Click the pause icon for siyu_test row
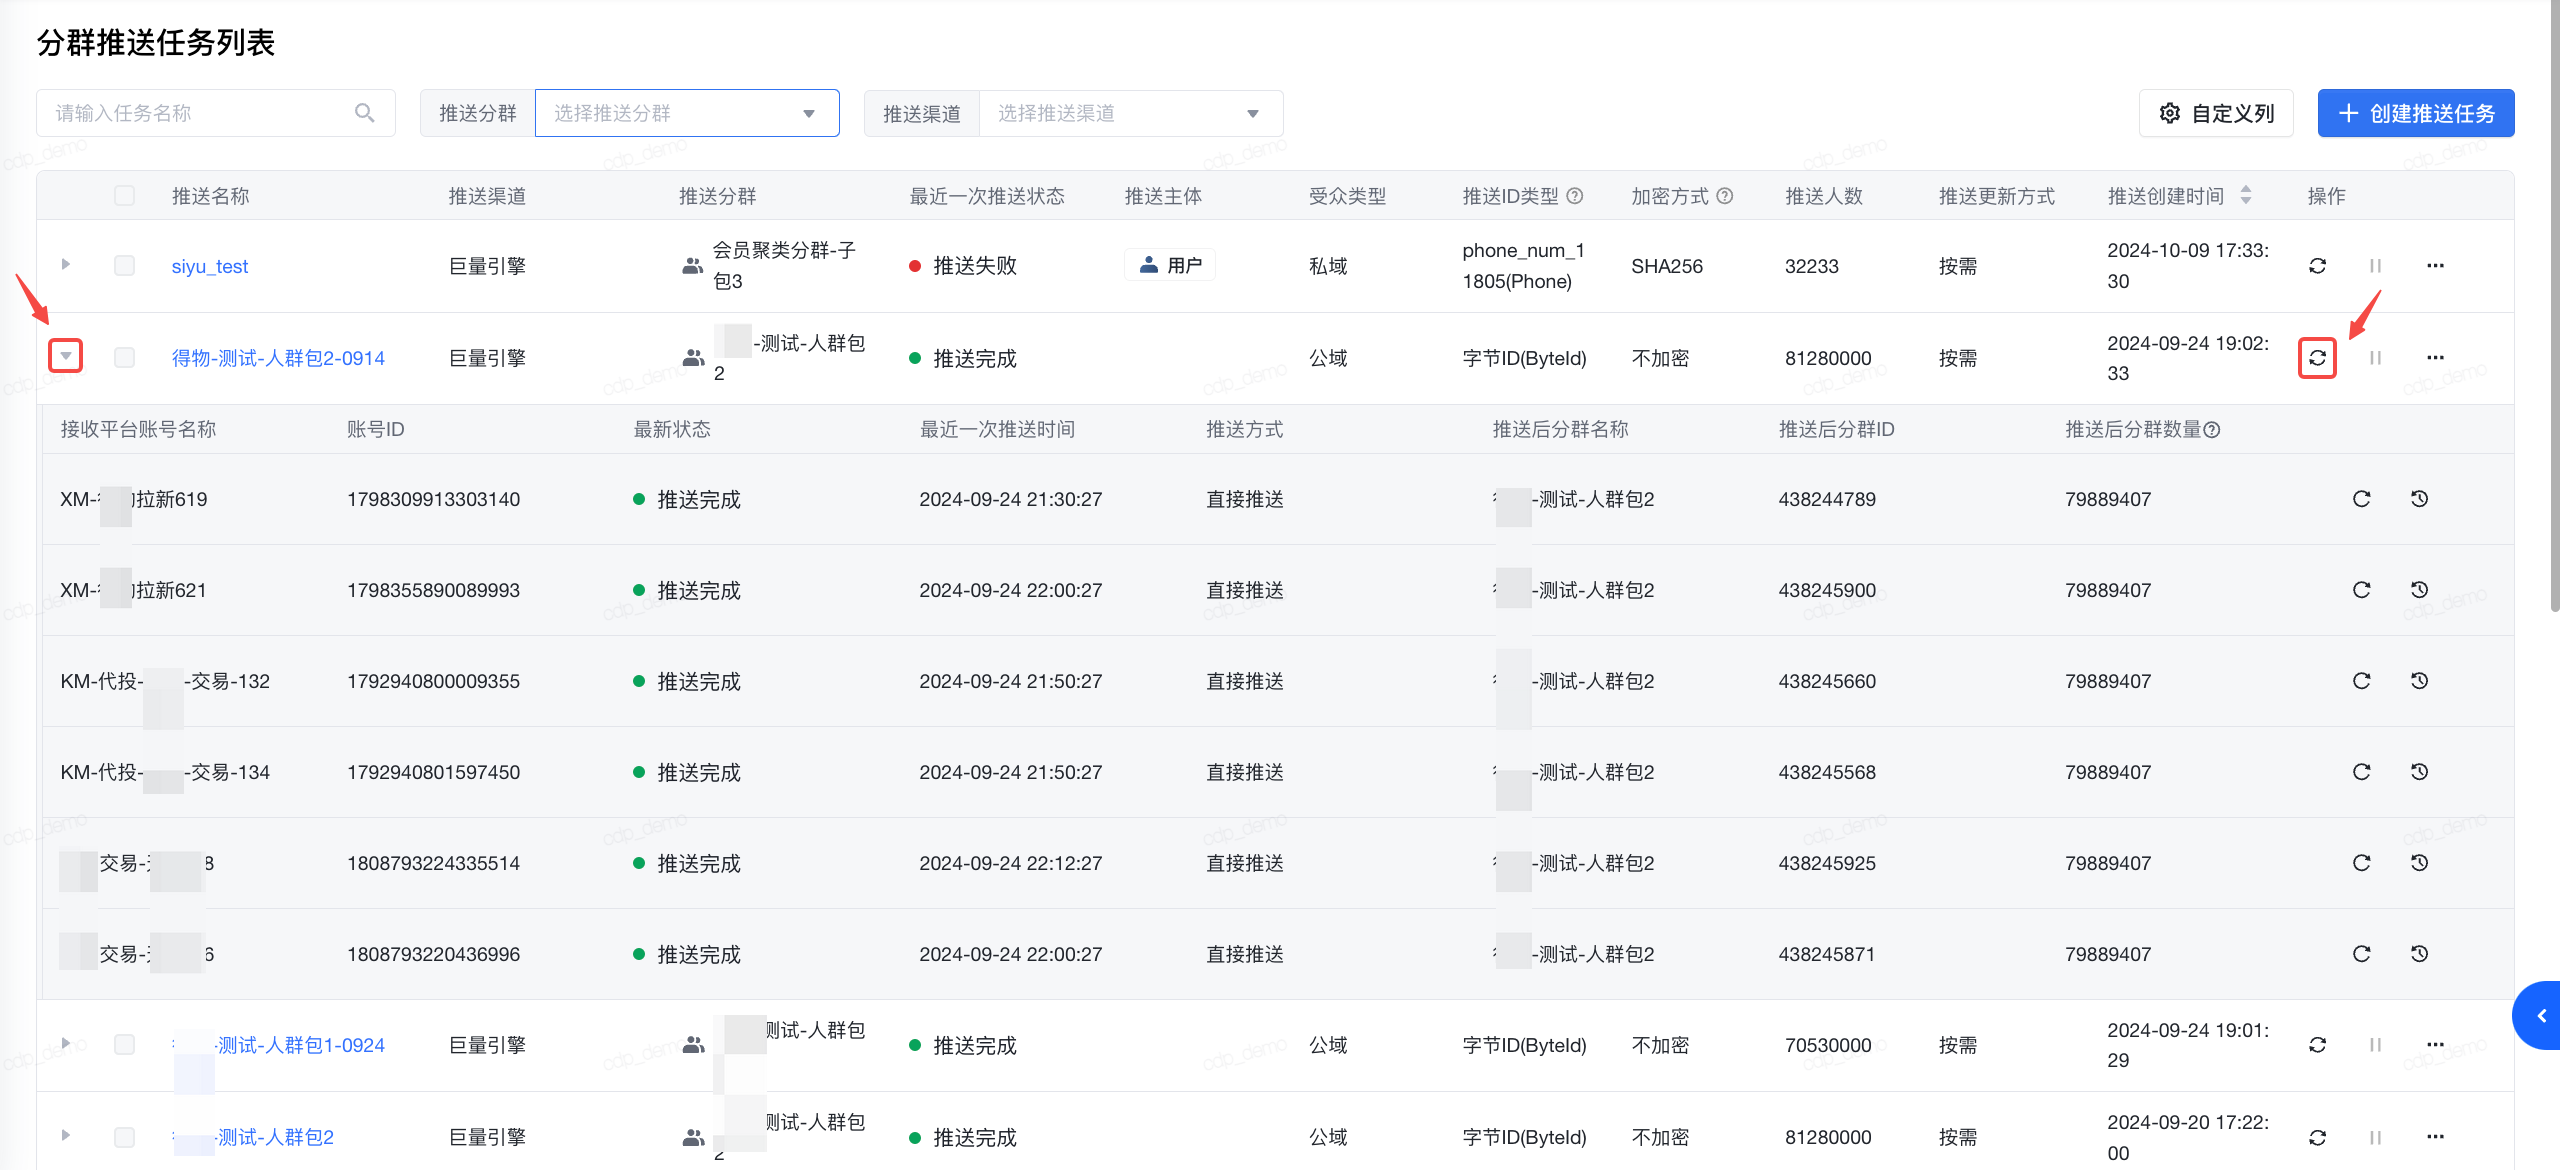 click(2375, 266)
